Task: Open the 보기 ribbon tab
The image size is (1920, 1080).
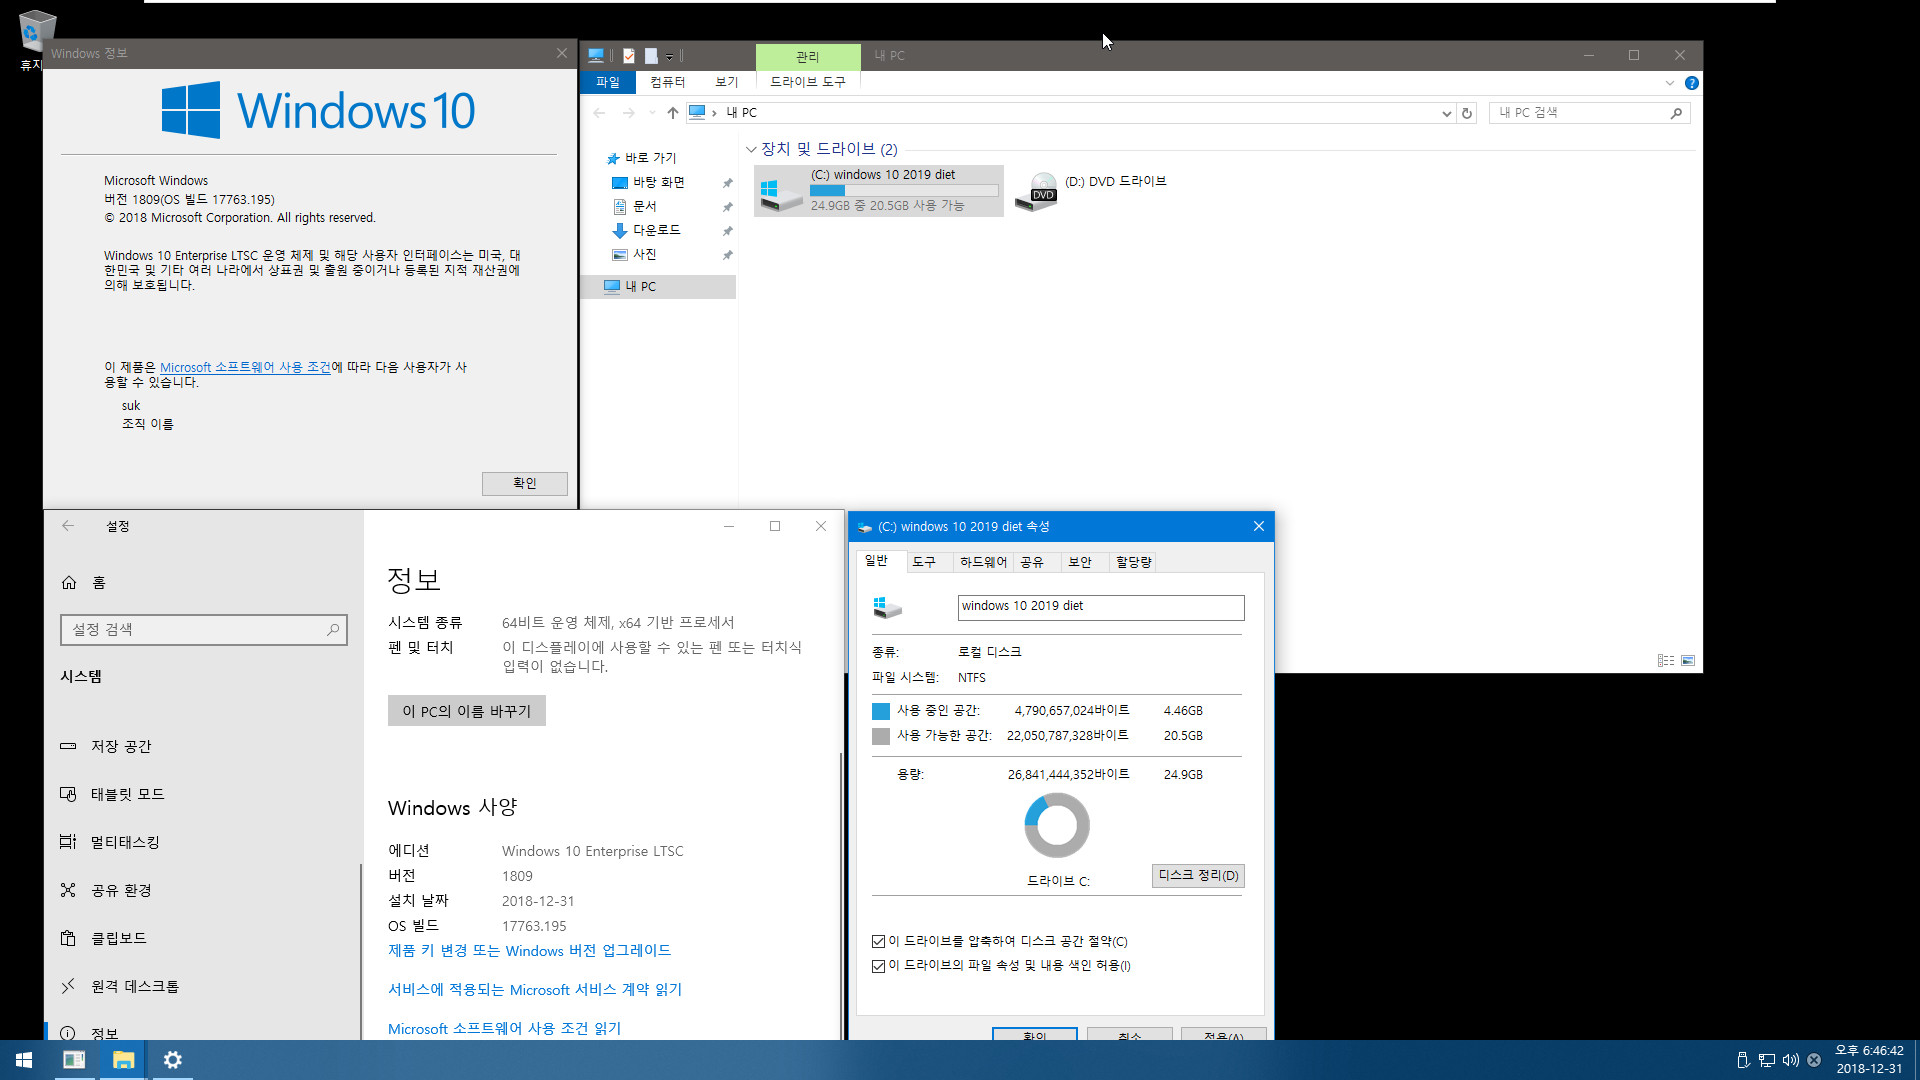Action: point(727,82)
